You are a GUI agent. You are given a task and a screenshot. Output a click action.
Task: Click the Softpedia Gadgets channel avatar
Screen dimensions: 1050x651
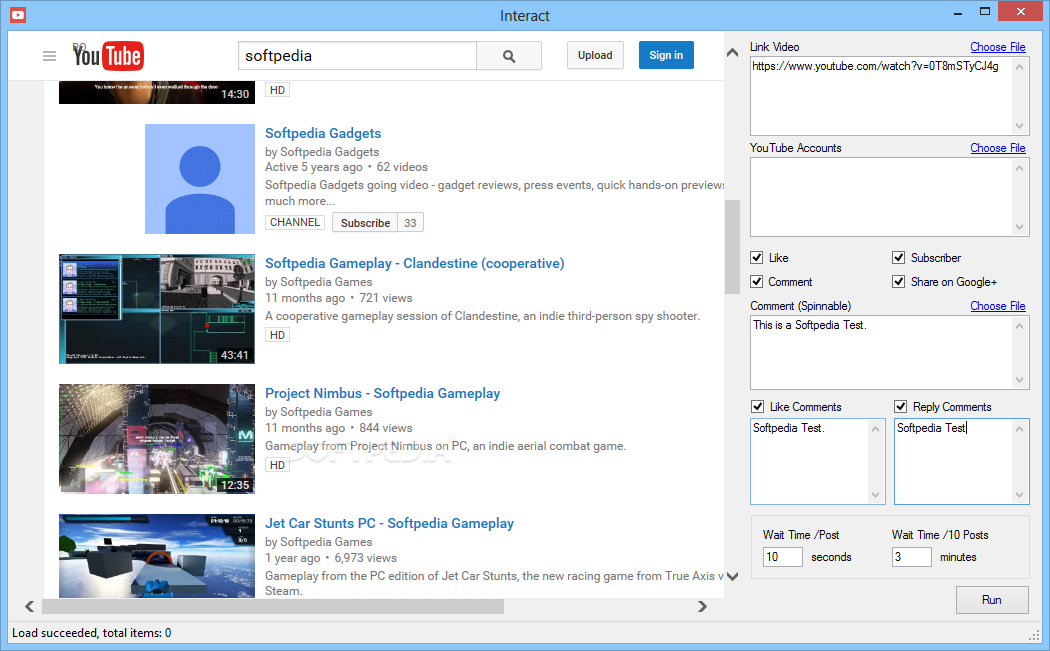pos(200,179)
